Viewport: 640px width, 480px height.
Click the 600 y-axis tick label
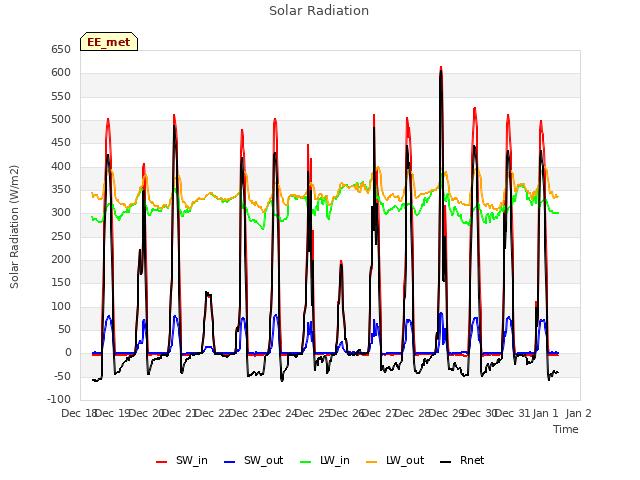61,73
